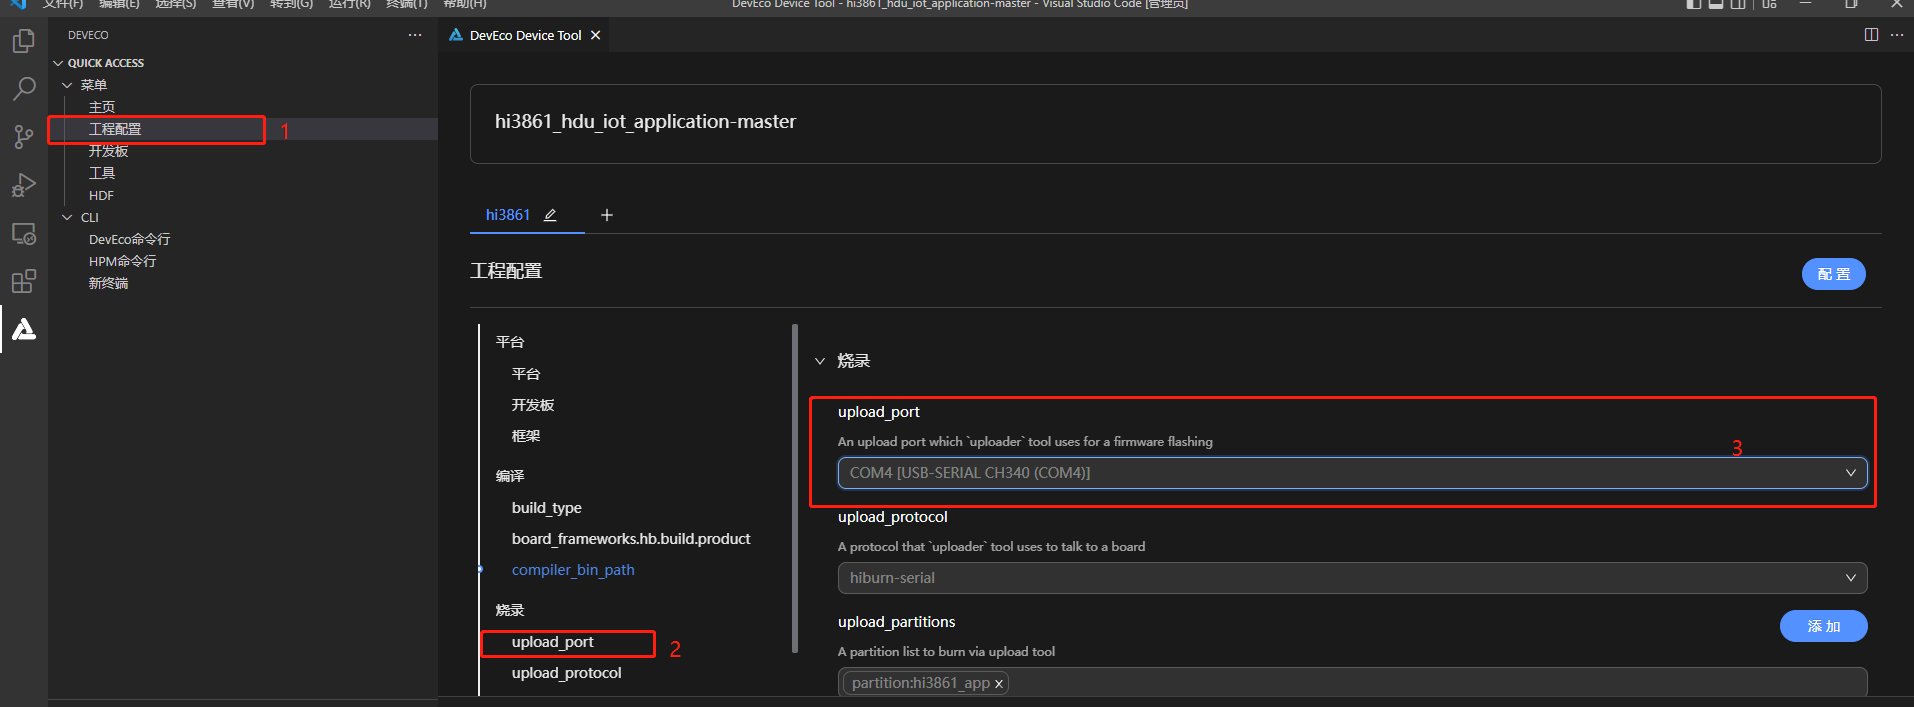Open the 查看(V) menu
The image size is (1914, 707).
(x=233, y=4)
